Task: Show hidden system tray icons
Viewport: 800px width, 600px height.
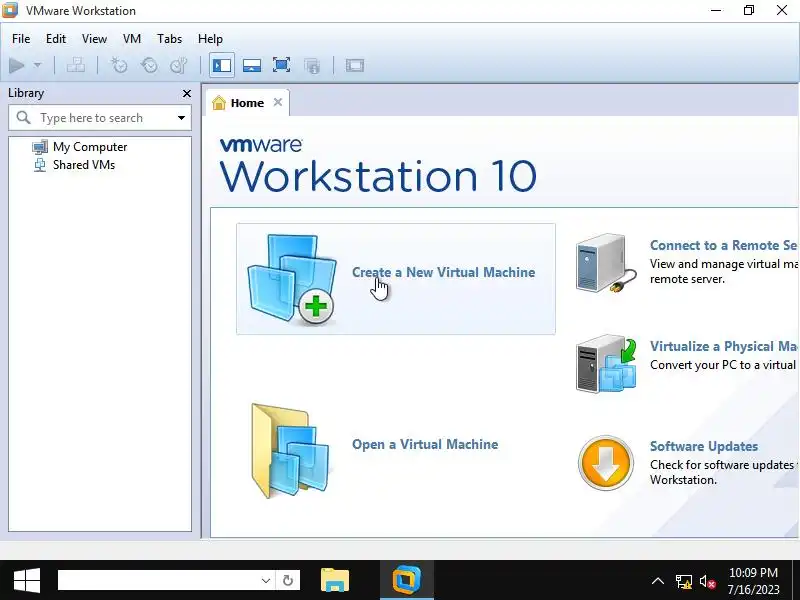Action: [x=658, y=581]
